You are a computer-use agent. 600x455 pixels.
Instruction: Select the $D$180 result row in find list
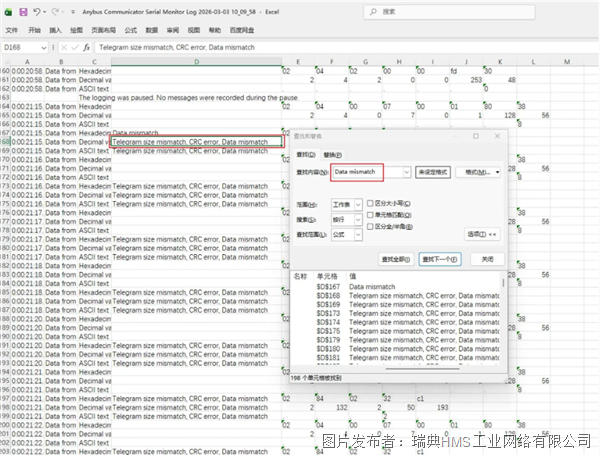point(397,349)
